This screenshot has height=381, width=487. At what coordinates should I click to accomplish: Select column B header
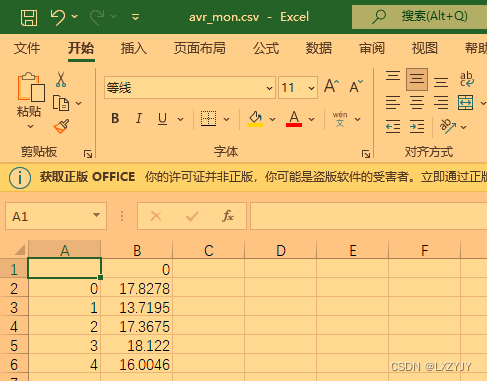137,250
